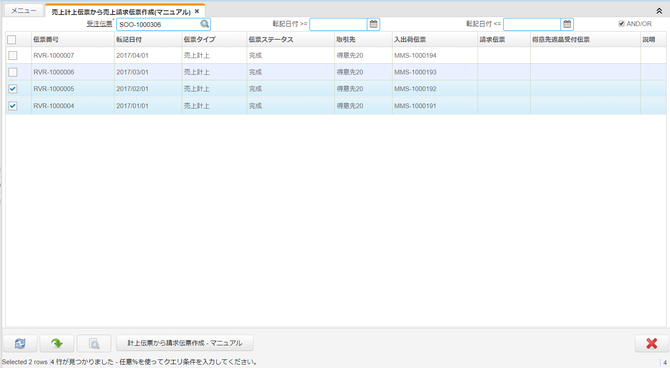Sort by the 転記日付 column header

[148, 39]
